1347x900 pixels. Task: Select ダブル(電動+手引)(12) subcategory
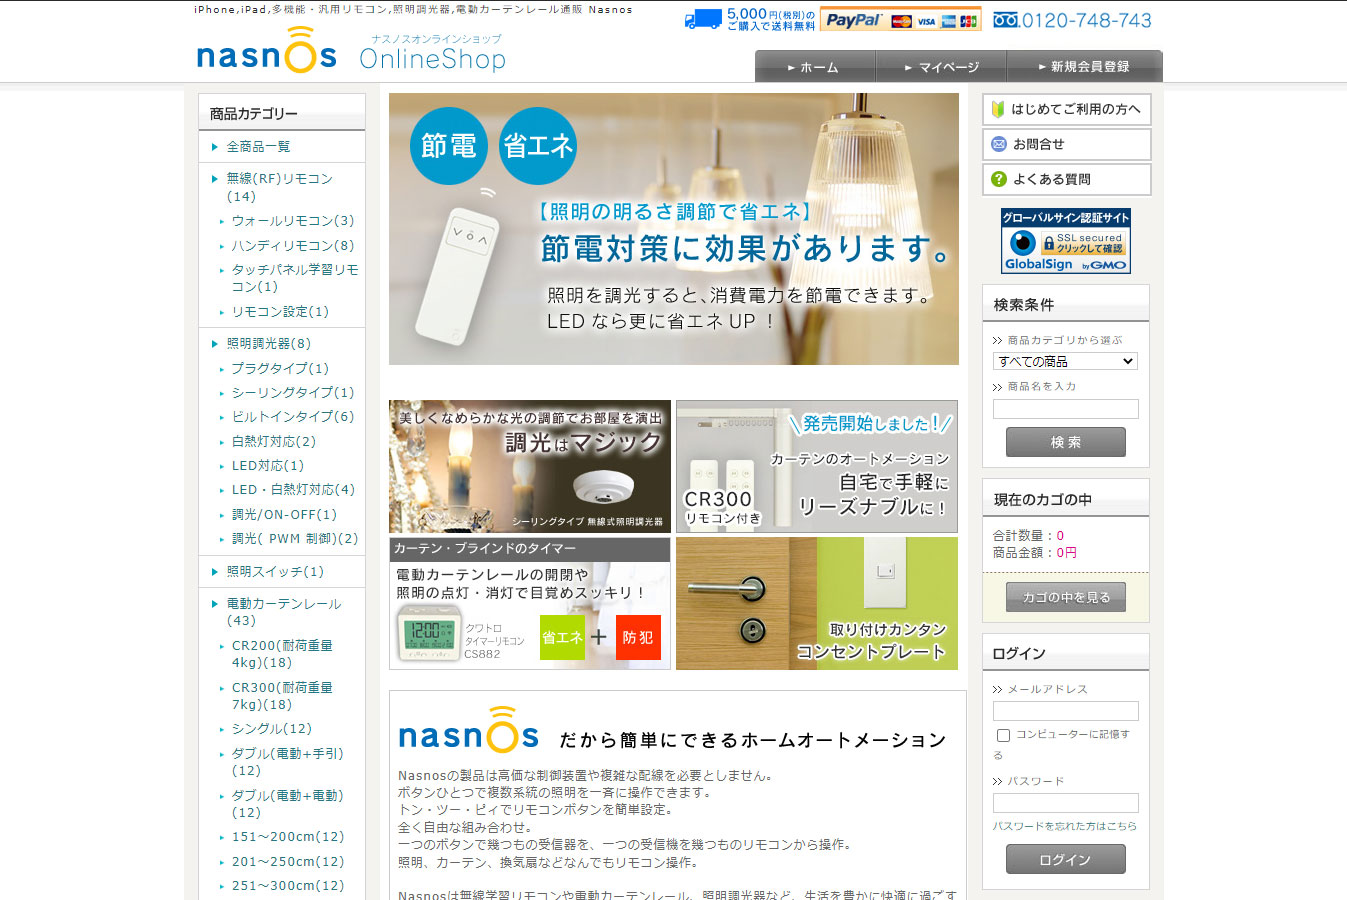[x=288, y=762]
